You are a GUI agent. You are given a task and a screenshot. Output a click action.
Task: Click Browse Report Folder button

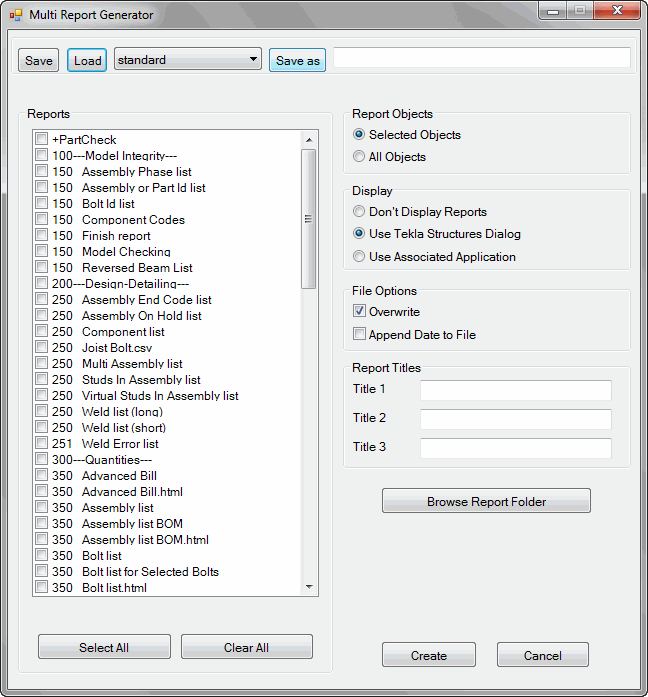(486, 501)
